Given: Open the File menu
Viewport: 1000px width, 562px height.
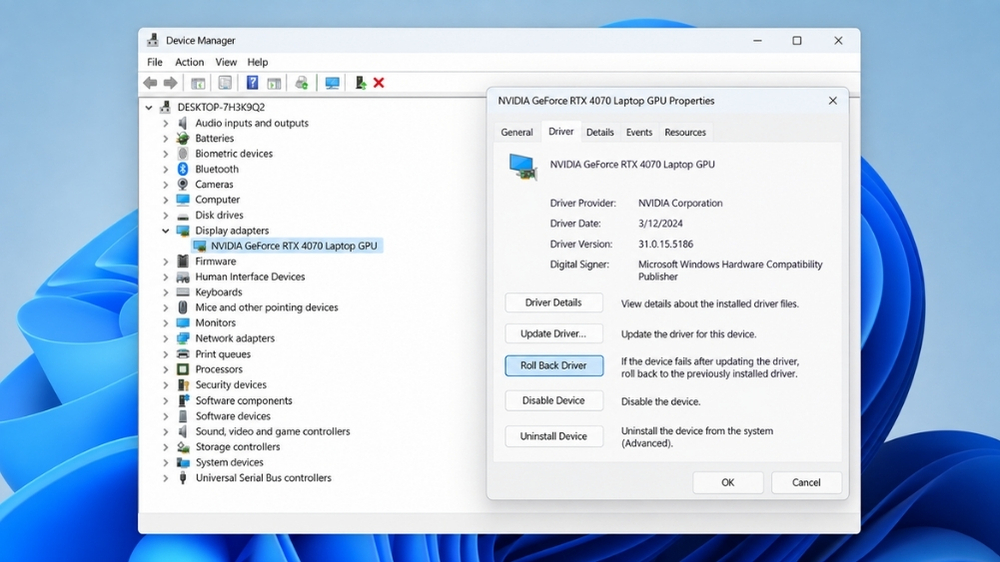Looking at the screenshot, I should pos(154,62).
